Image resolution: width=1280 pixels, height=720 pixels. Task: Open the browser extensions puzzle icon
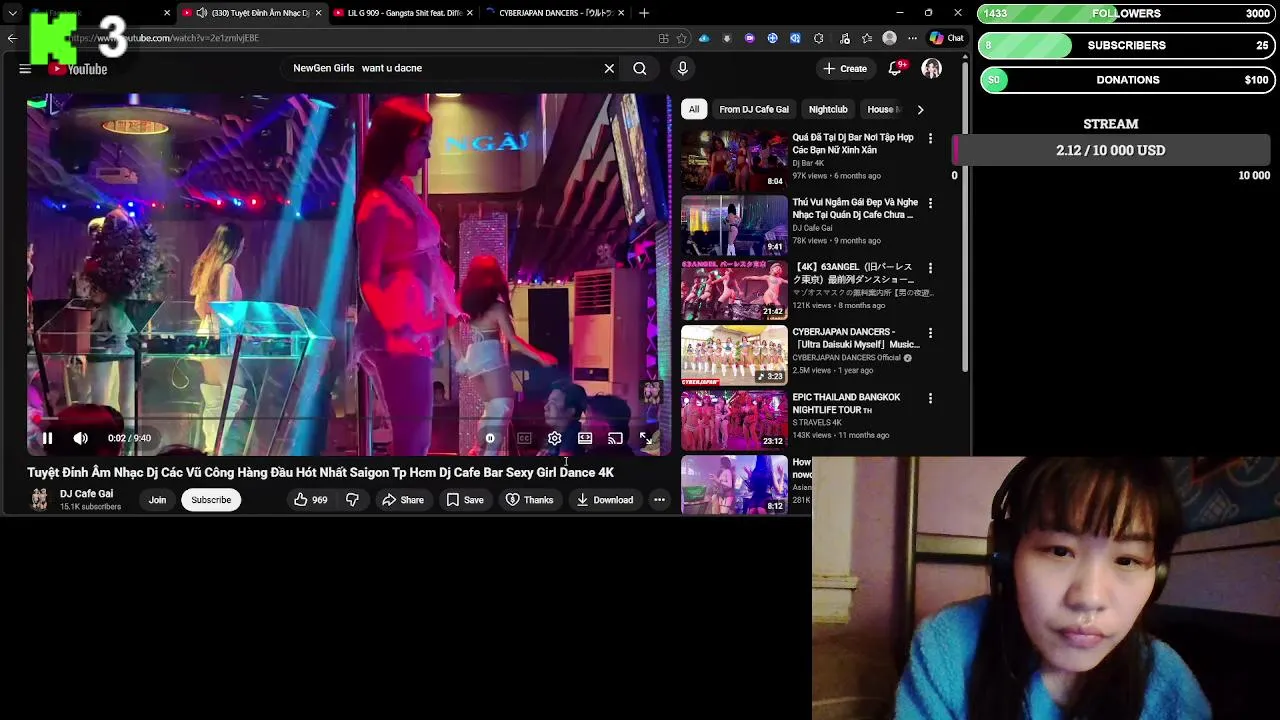819,38
